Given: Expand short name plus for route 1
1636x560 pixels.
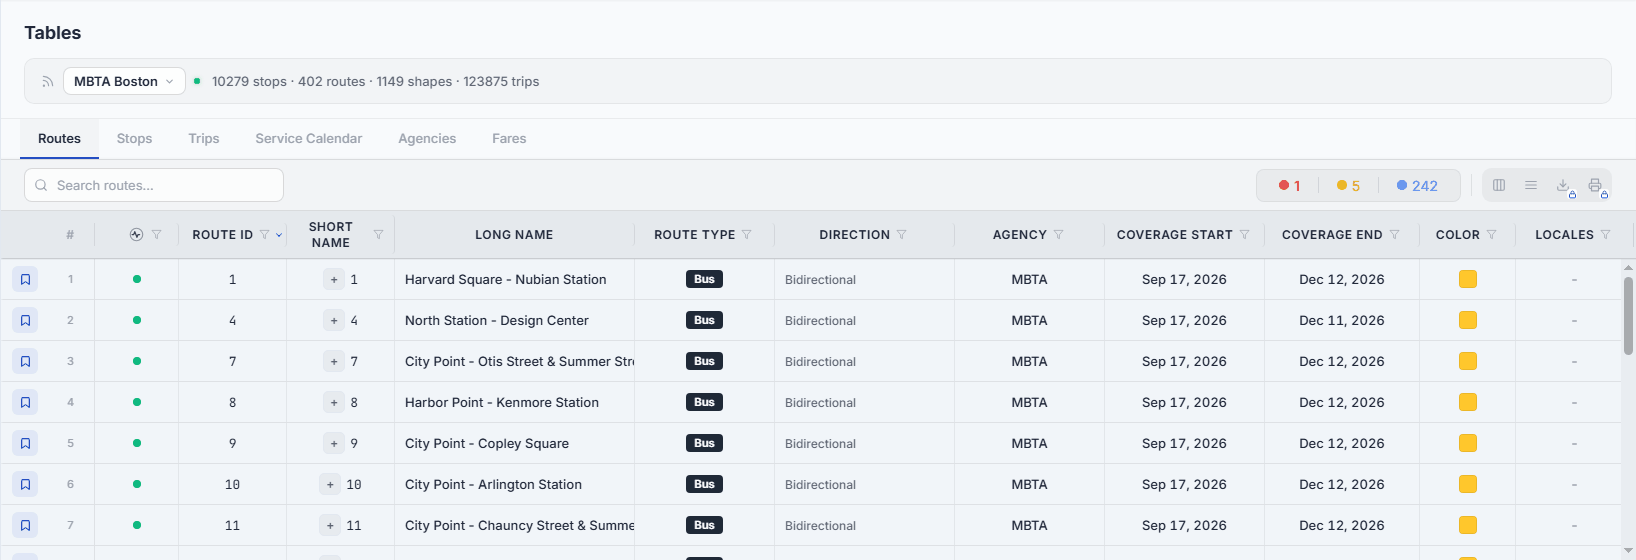Looking at the screenshot, I should pyautogui.click(x=334, y=279).
